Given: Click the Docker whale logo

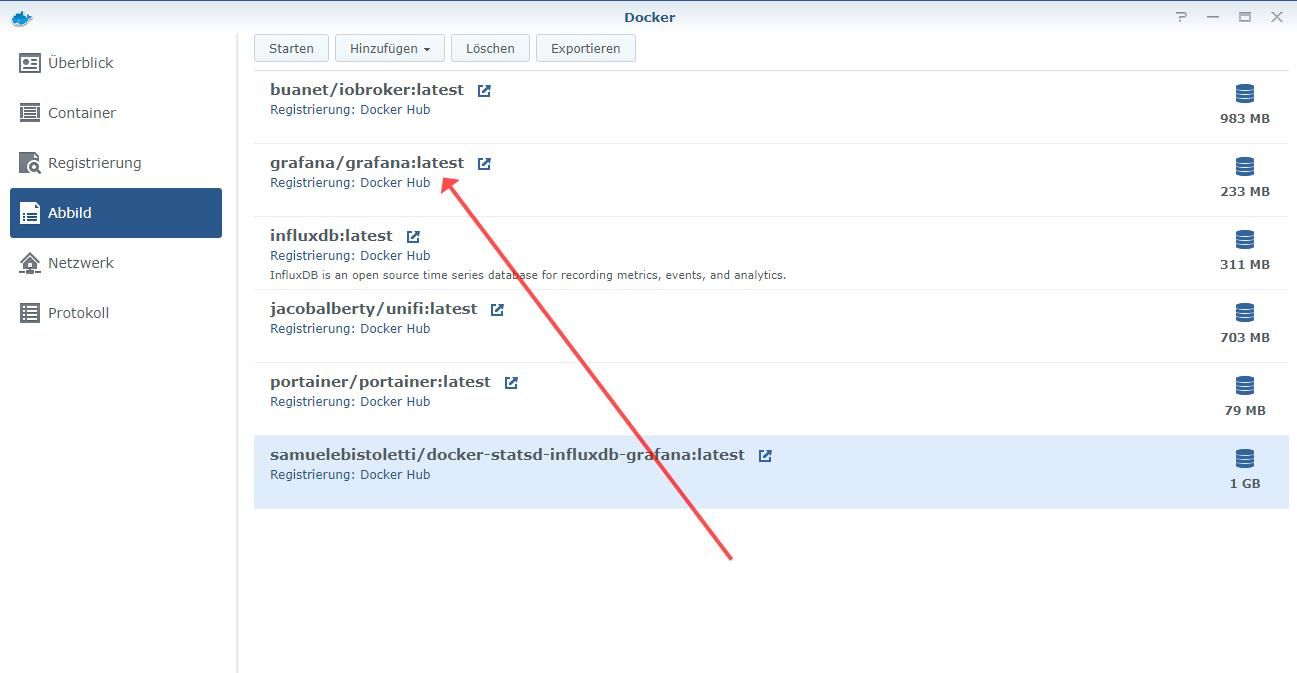Looking at the screenshot, I should (x=21, y=17).
